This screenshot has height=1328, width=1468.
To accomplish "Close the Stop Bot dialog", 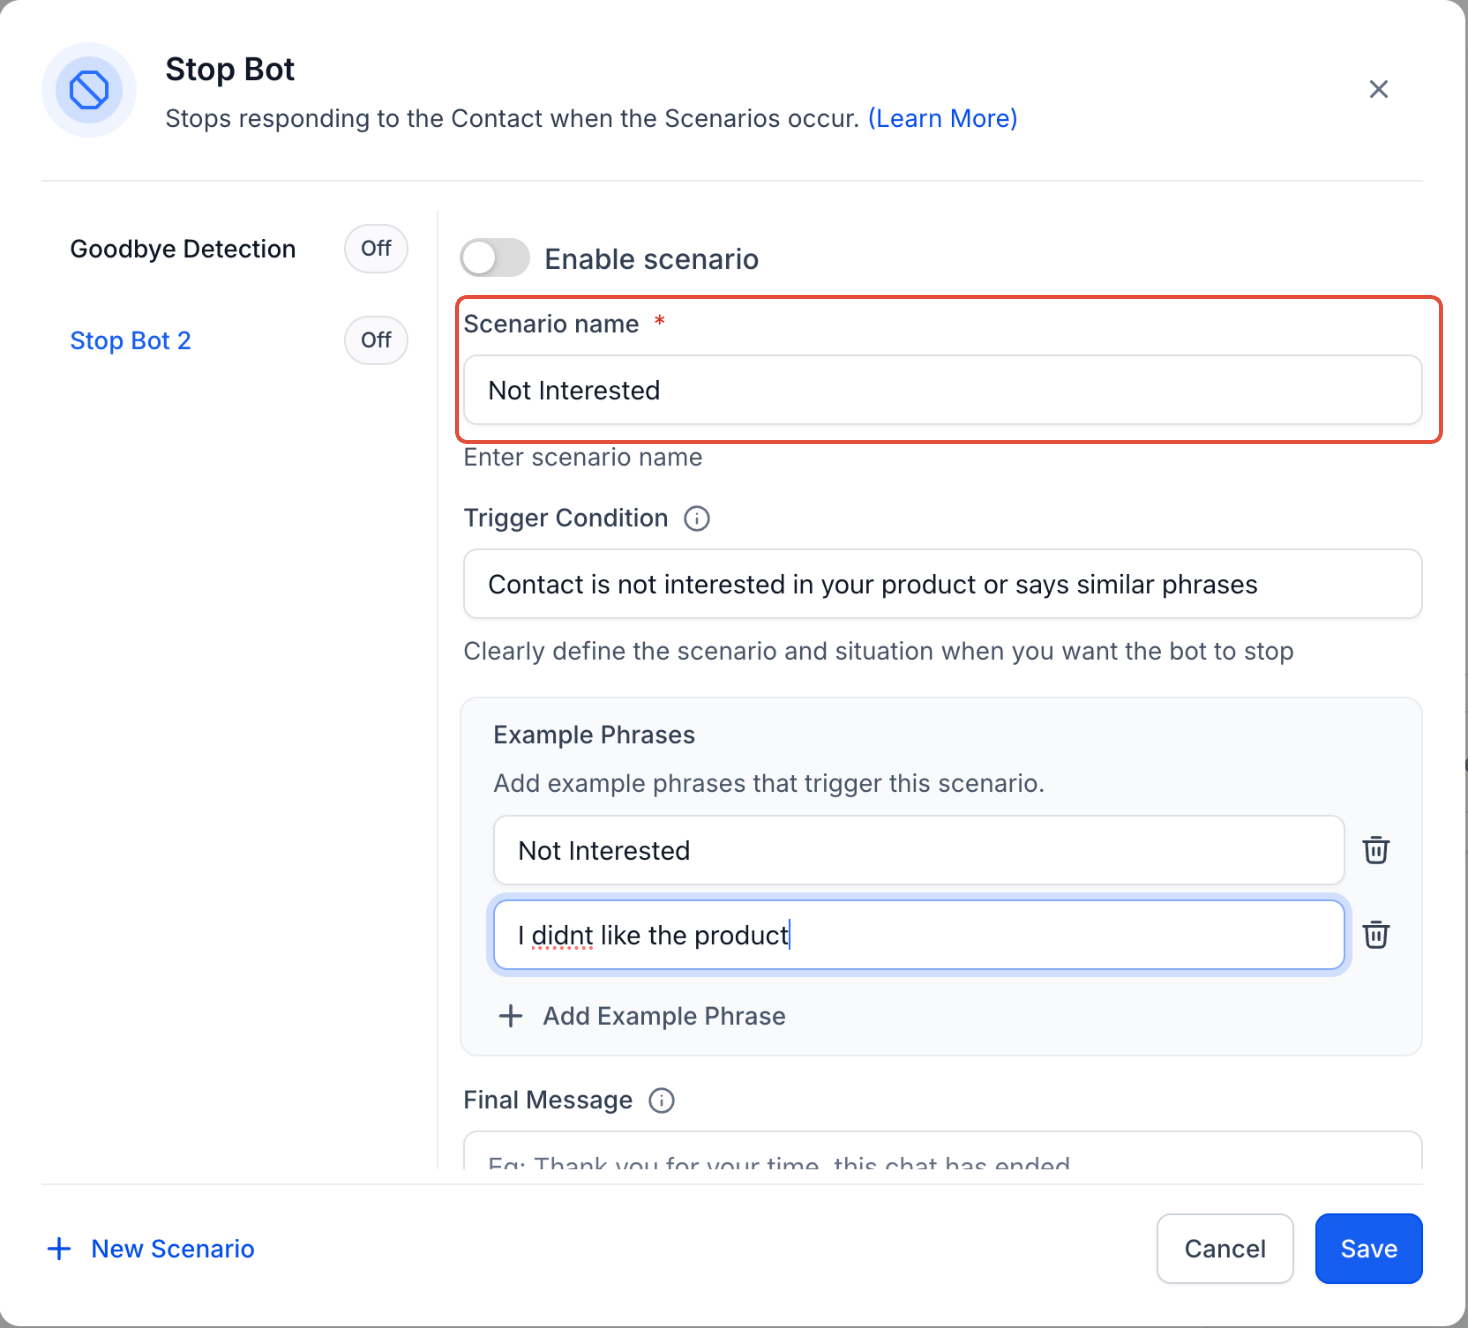I will (x=1378, y=90).
